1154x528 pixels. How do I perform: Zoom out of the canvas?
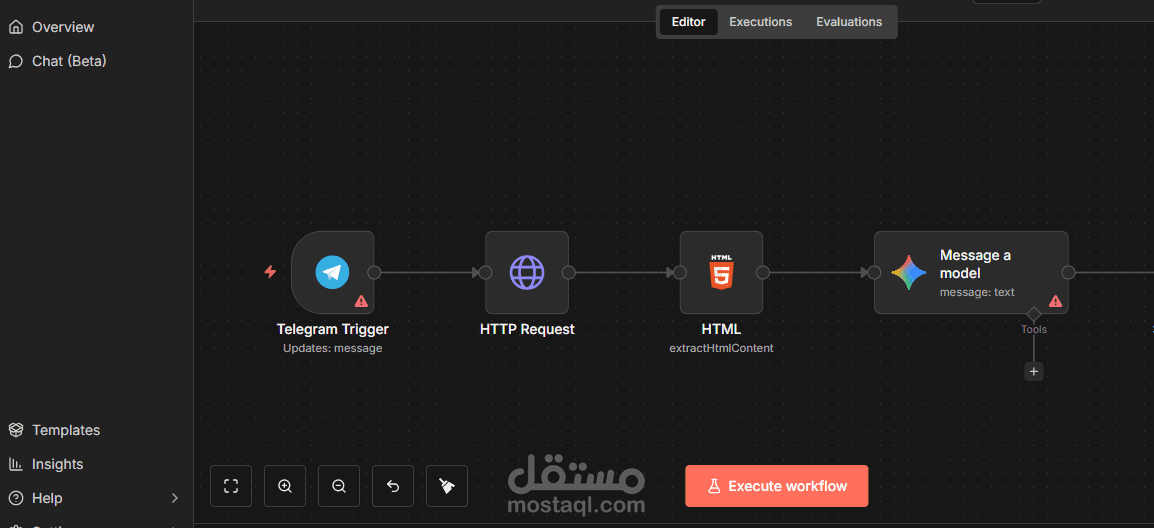(x=339, y=486)
